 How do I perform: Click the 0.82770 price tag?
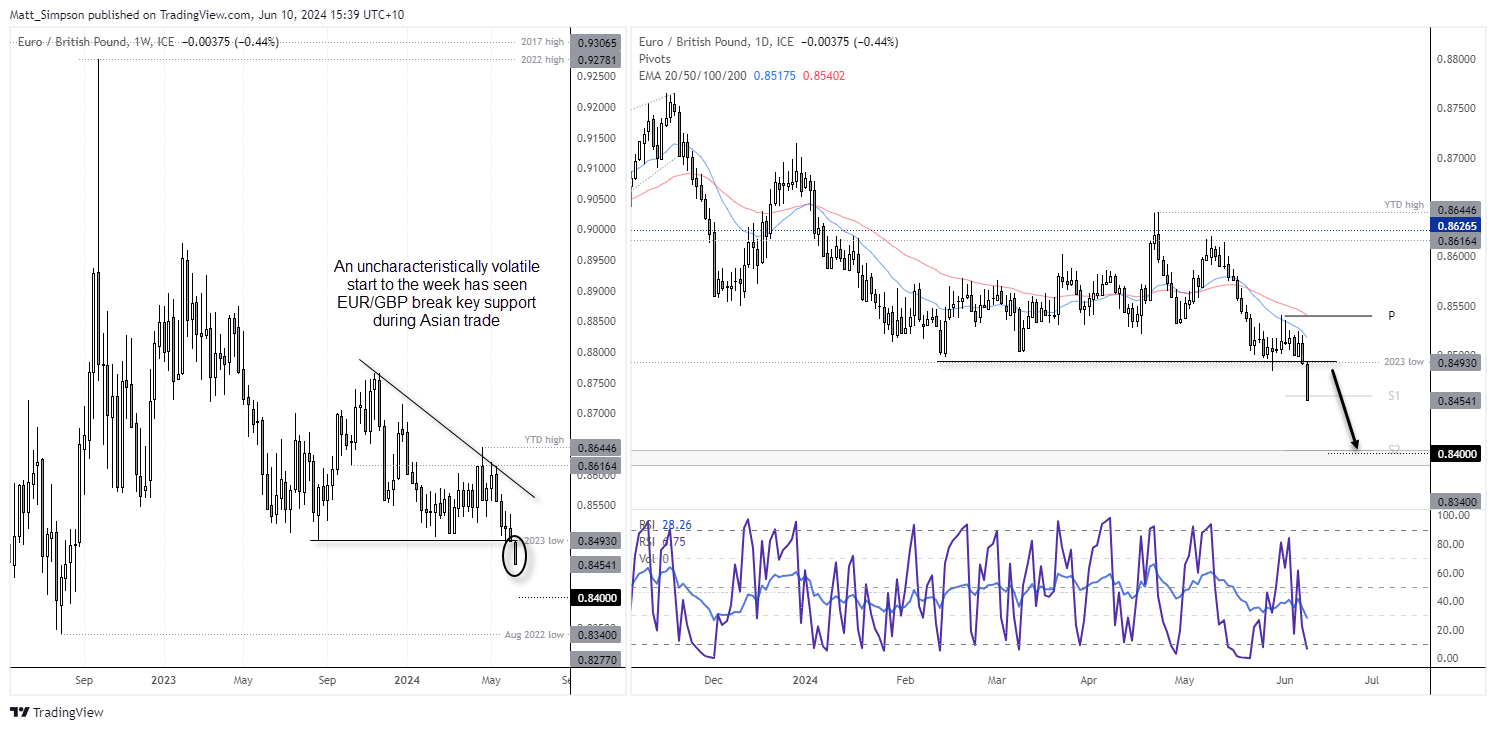597,659
